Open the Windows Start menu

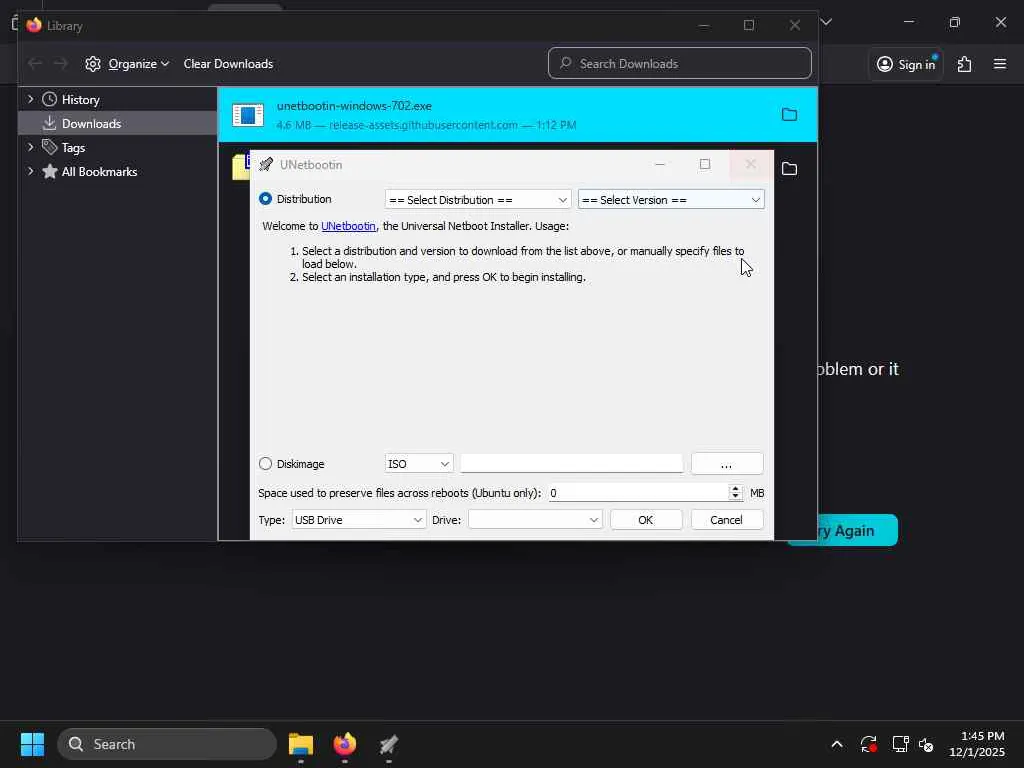click(x=32, y=744)
